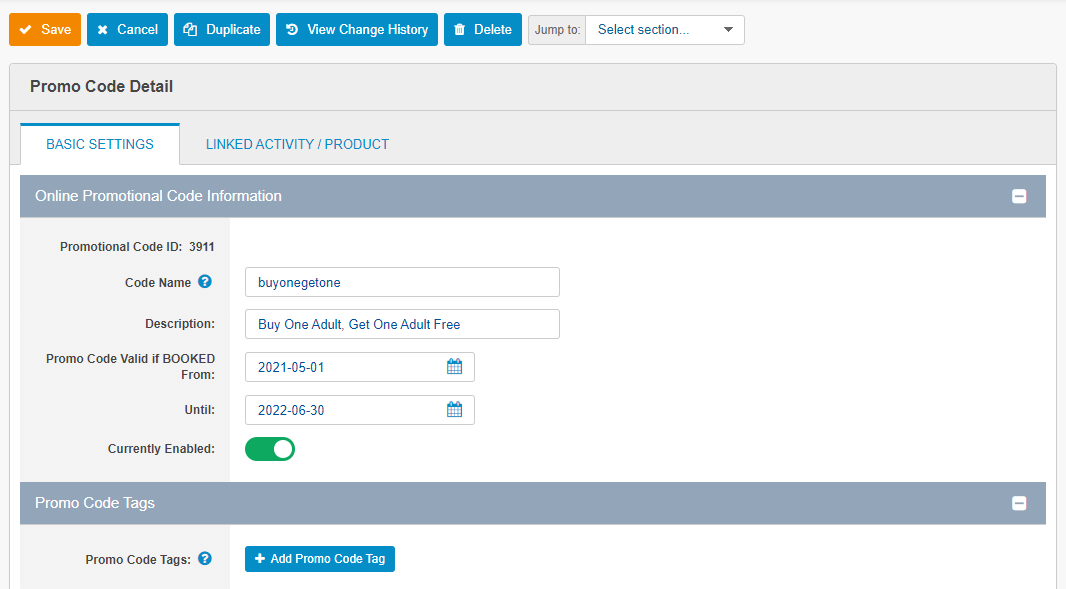Viewport: 1066px width, 589px height.
Task: Toggle Currently Enabled switch off
Action: pos(270,449)
